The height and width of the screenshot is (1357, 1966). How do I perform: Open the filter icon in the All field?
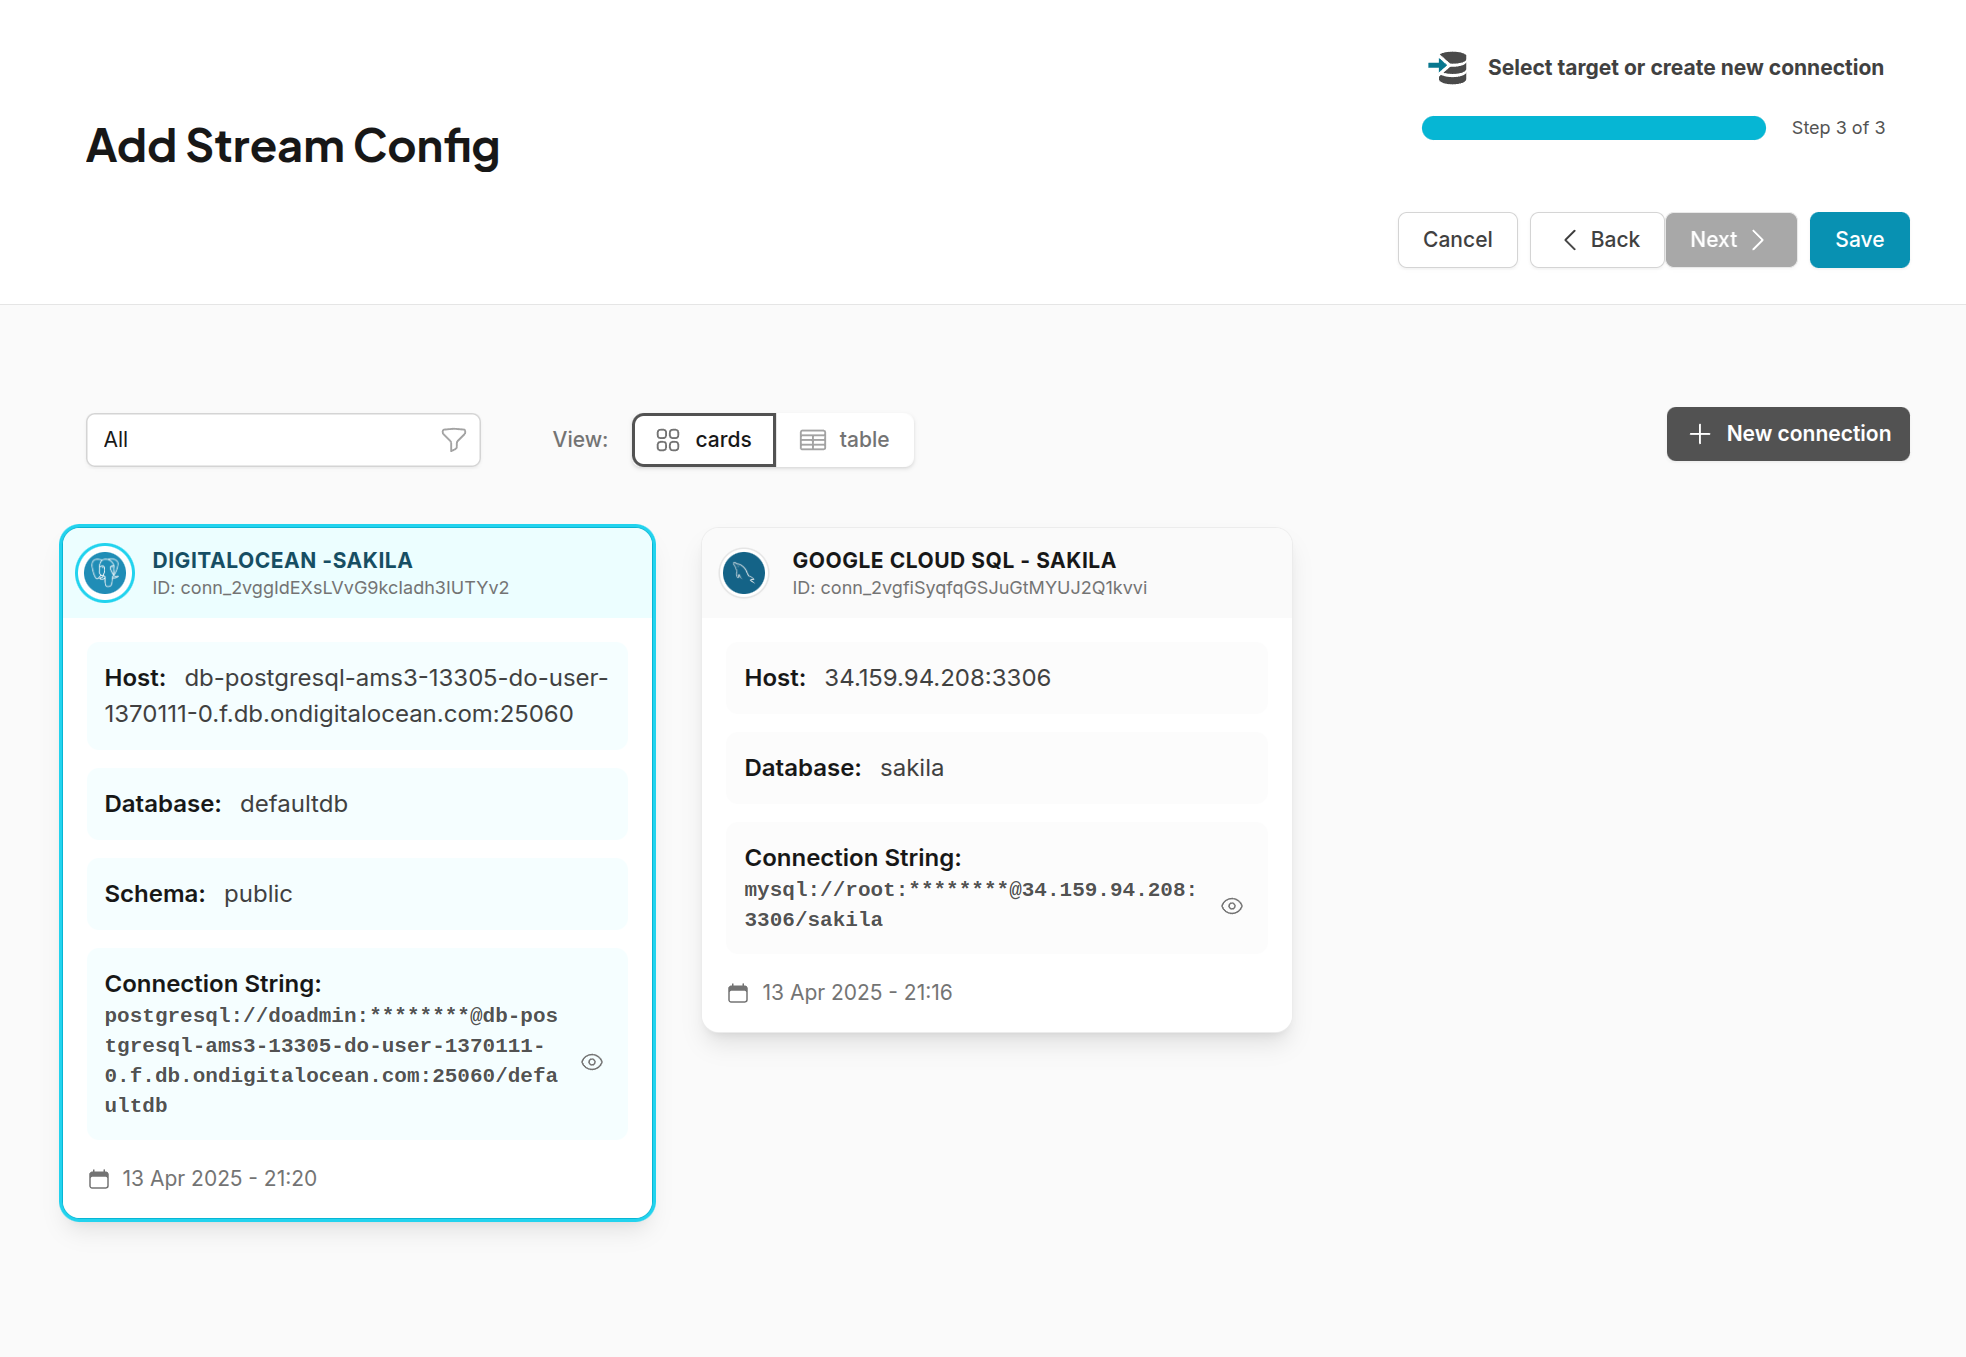(455, 439)
